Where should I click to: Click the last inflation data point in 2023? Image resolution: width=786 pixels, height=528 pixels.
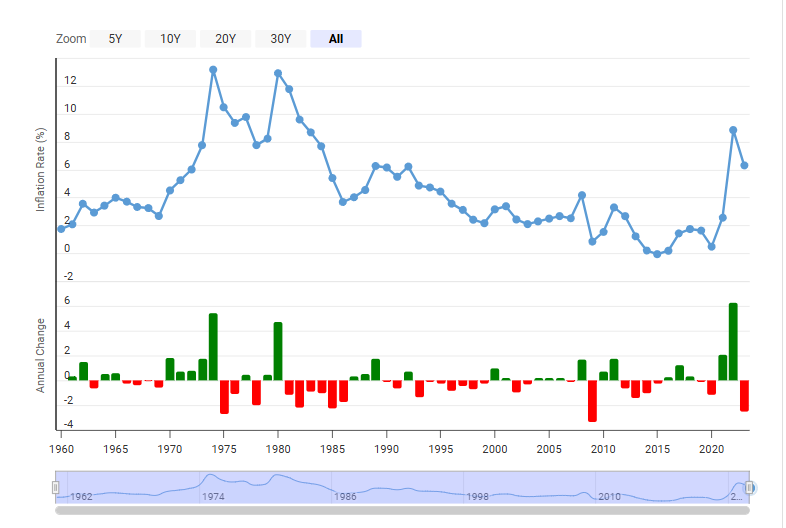(744, 165)
